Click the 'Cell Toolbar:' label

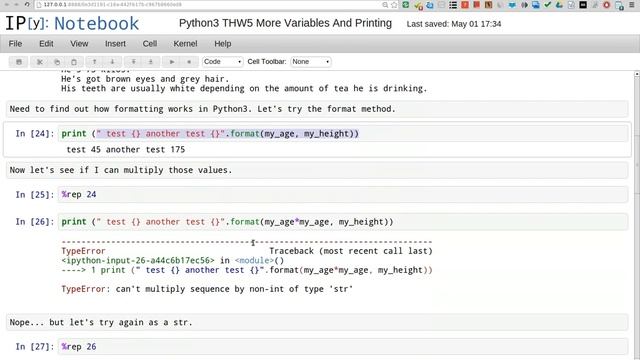pyautogui.click(x=267, y=62)
